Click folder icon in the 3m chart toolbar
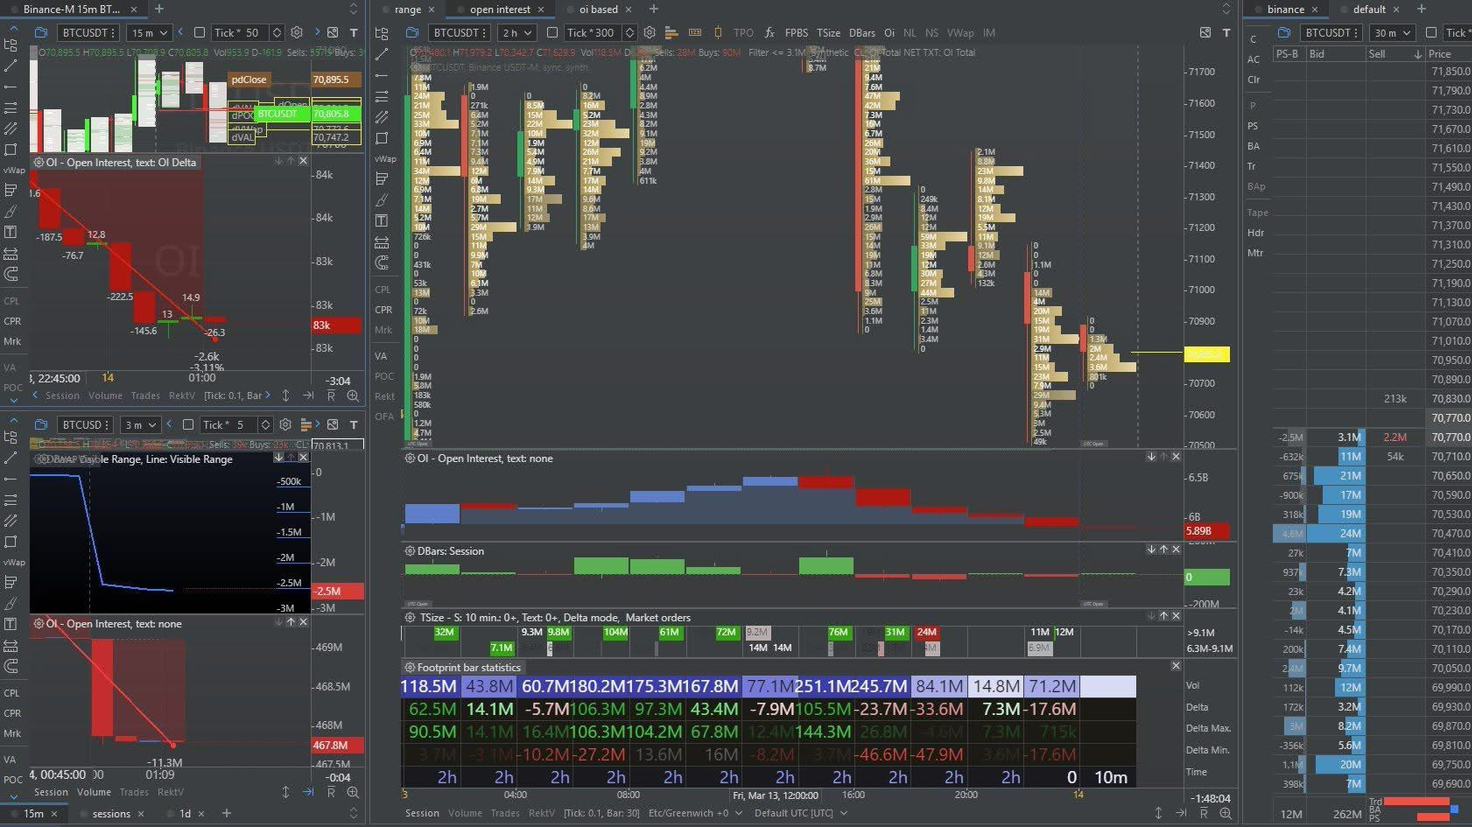 click(41, 425)
